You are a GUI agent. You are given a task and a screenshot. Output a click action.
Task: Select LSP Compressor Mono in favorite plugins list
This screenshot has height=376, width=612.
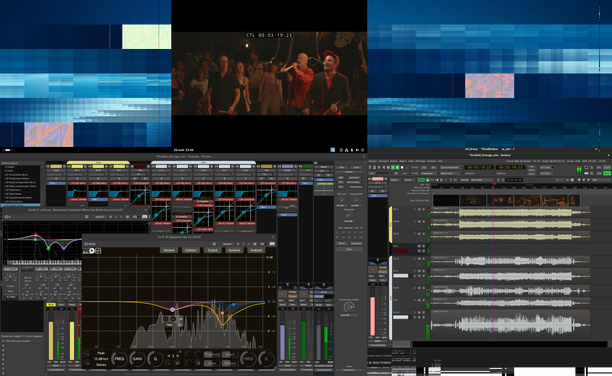pyautogui.click(x=16, y=175)
